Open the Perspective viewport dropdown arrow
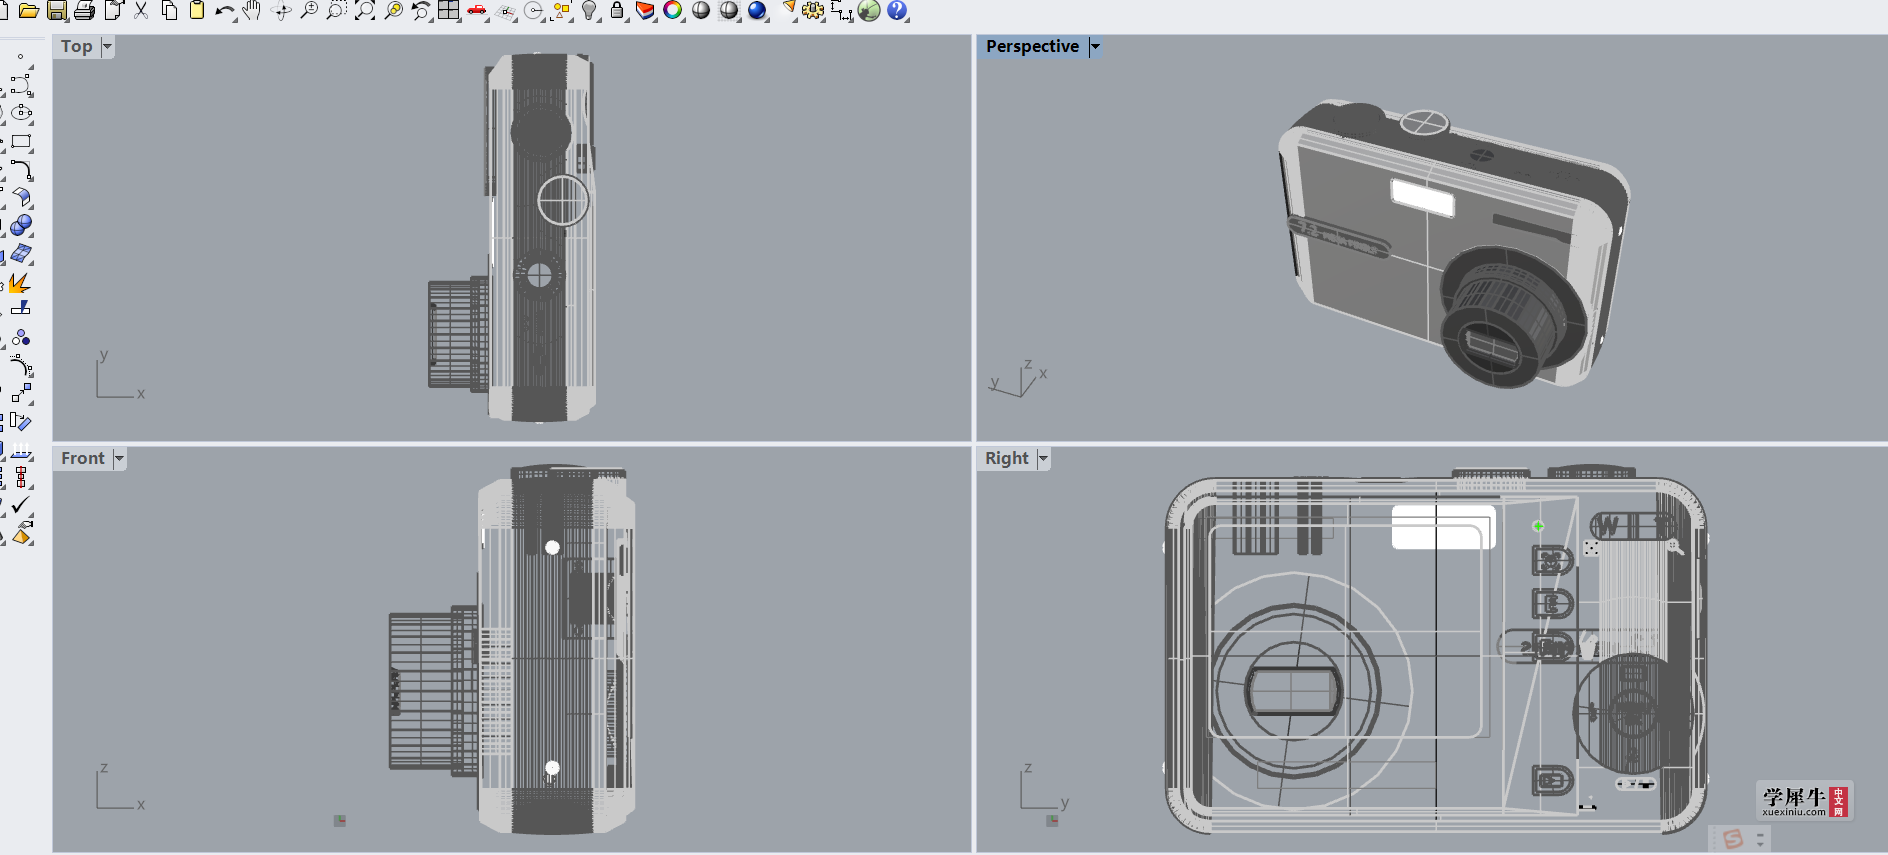Viewport: 1888px width, 855px height. coord(1095,46)
